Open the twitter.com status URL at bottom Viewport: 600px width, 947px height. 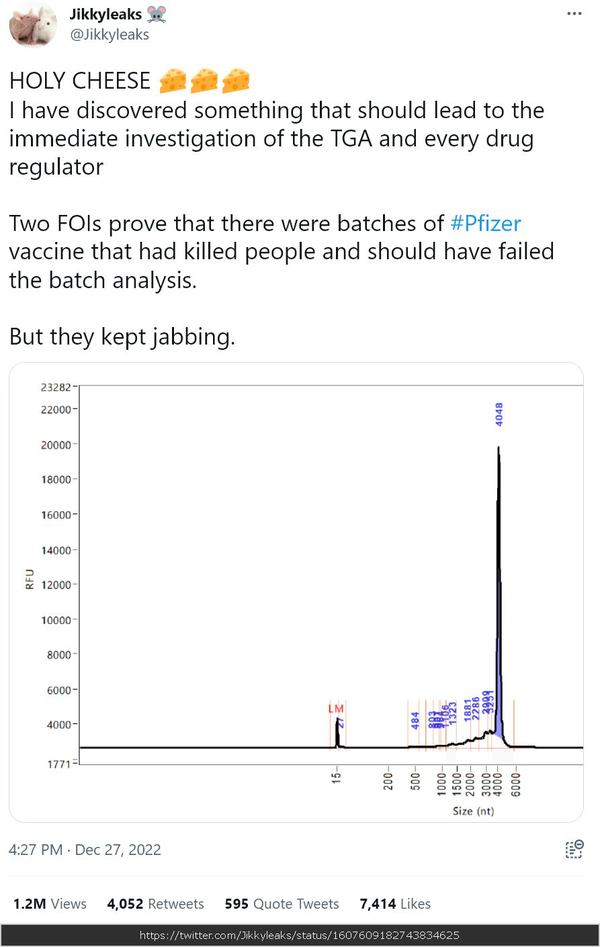tap(299, 936)
